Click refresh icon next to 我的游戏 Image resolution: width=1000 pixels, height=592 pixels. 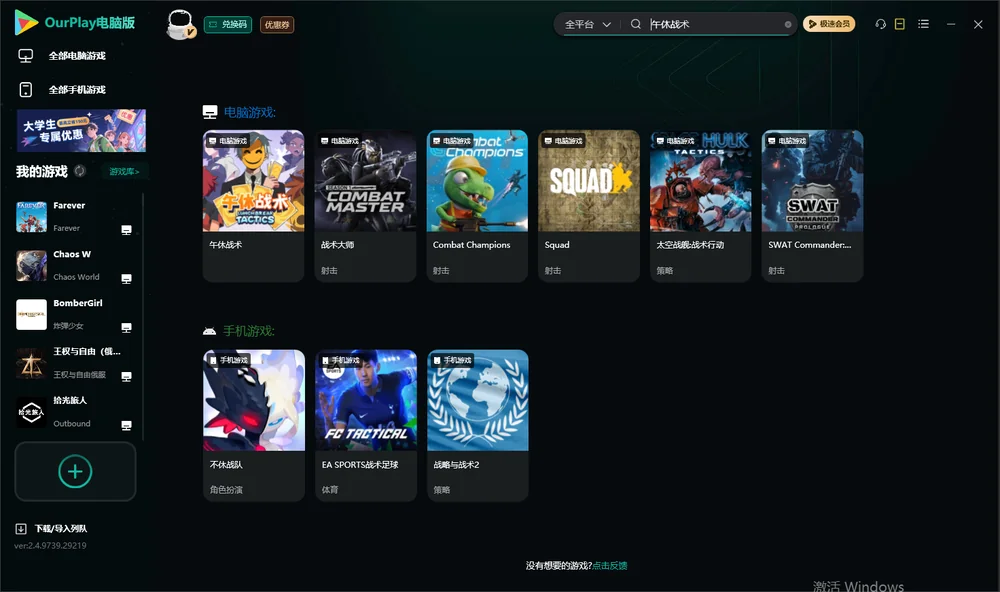[80, 170]
